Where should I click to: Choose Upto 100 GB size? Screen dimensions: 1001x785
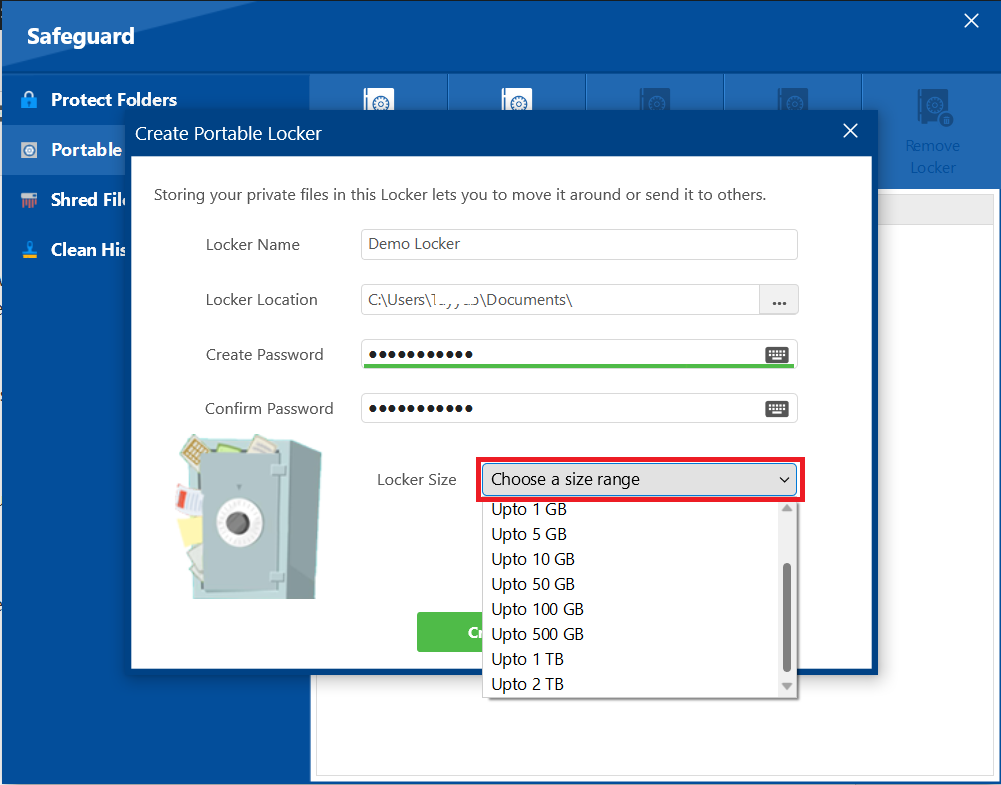(x=632, y=609)
